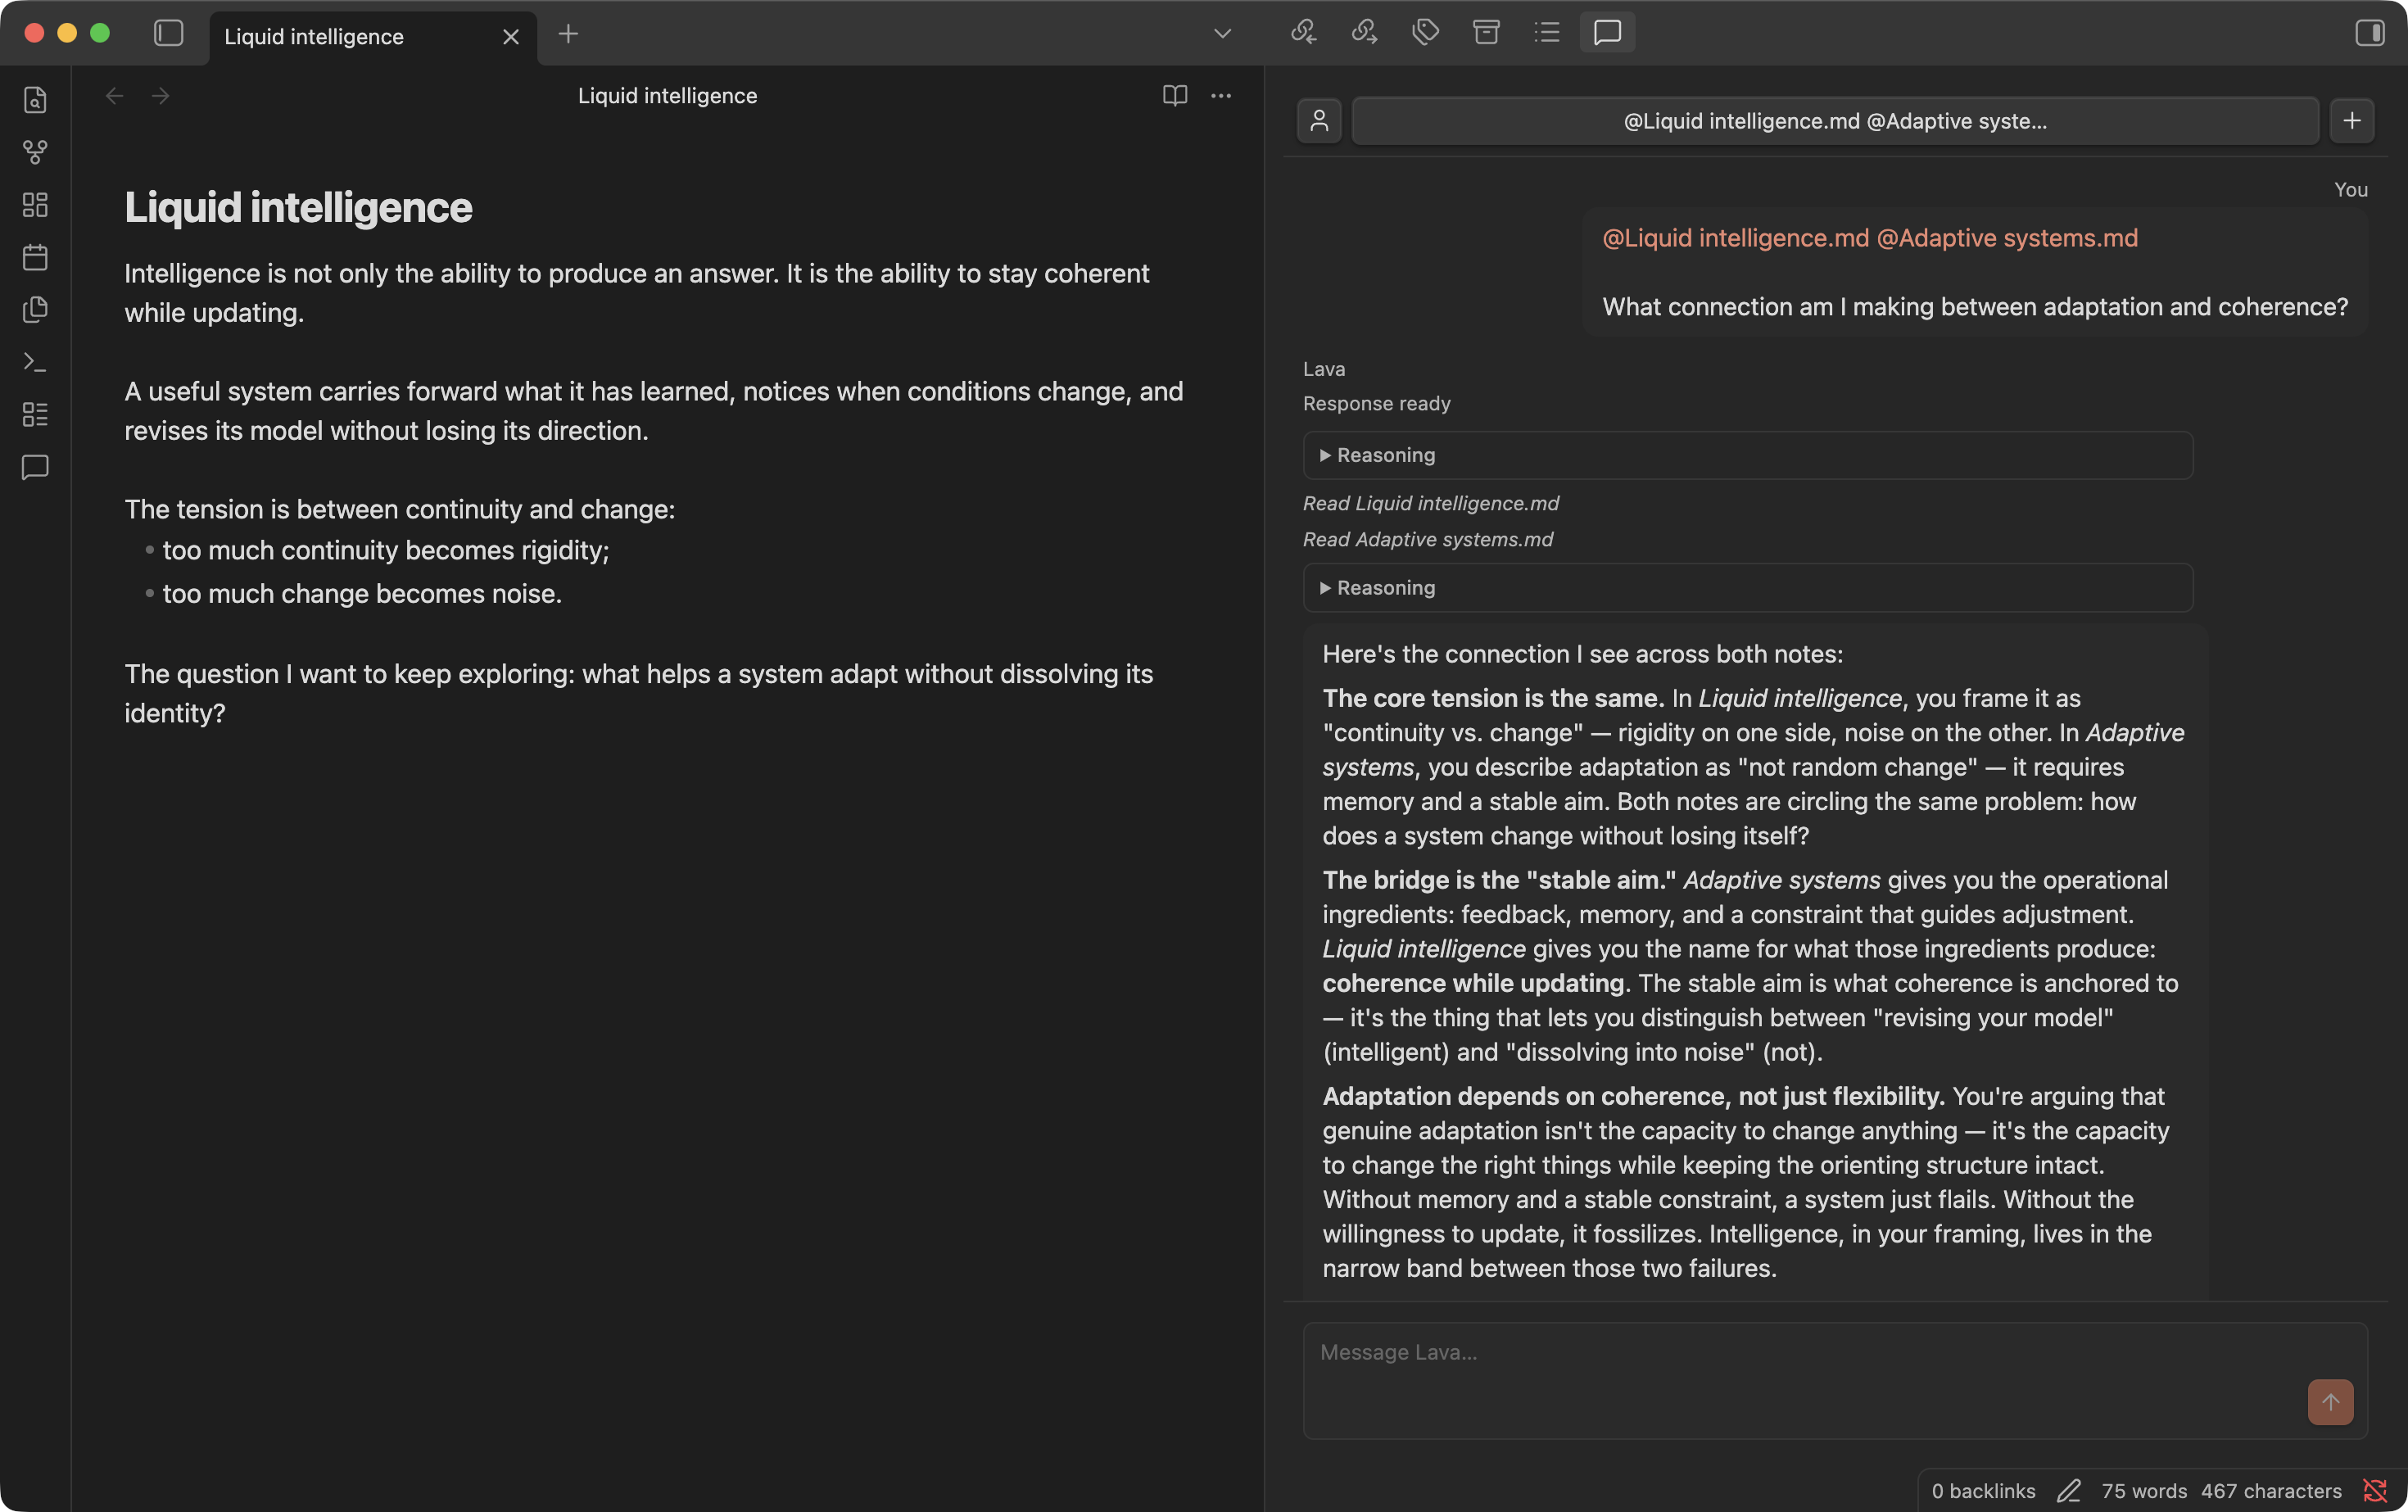
Task: Toggle editing mode pencil in status bar
Action: [2068, 1491]
